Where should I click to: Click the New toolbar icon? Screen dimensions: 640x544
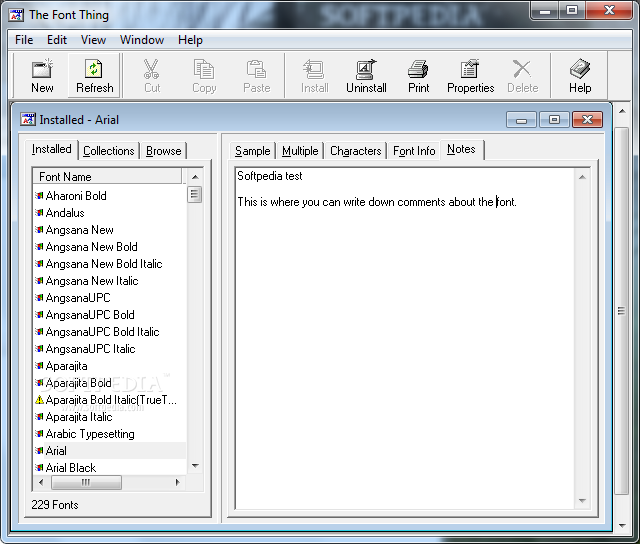pyautogui.click(x=42, y=76)
